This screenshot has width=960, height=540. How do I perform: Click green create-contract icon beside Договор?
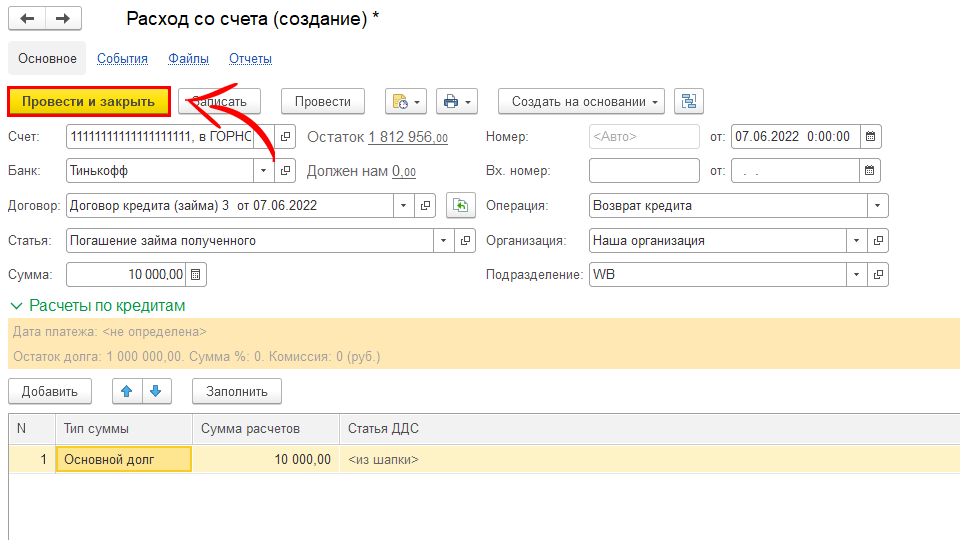pos(459,205)
